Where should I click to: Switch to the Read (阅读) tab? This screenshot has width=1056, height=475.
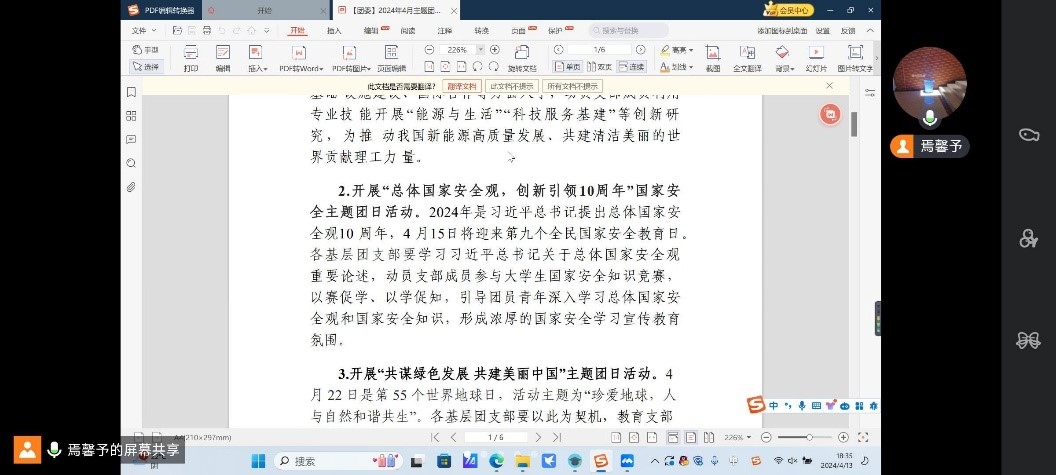(407, 30)
